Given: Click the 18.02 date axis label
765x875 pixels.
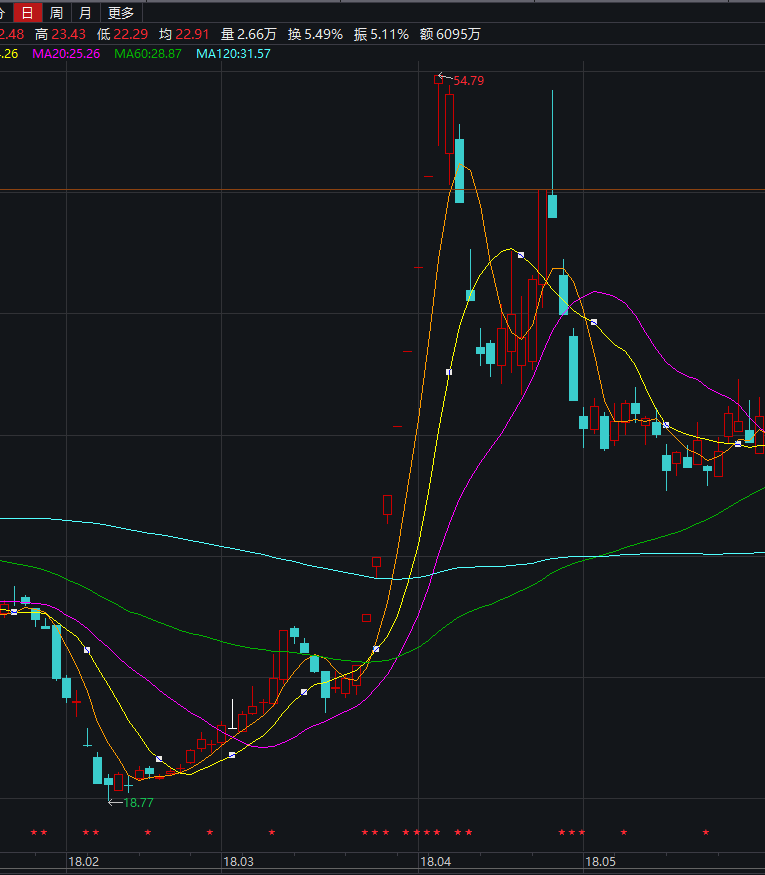Looking at the screenshot, I should 83,862.
